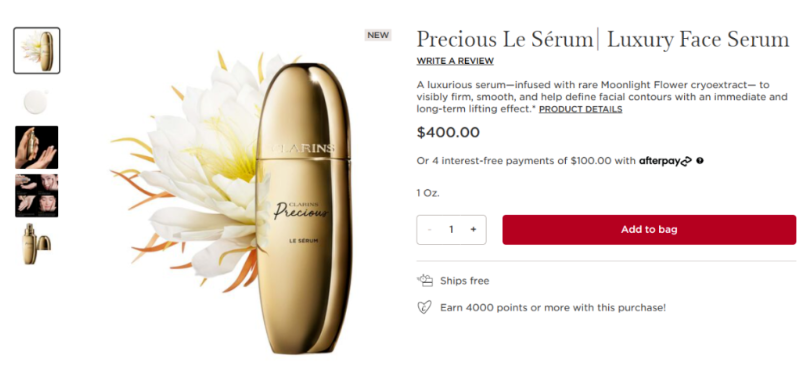Click the Ships free gift icon

coord(425,280)
